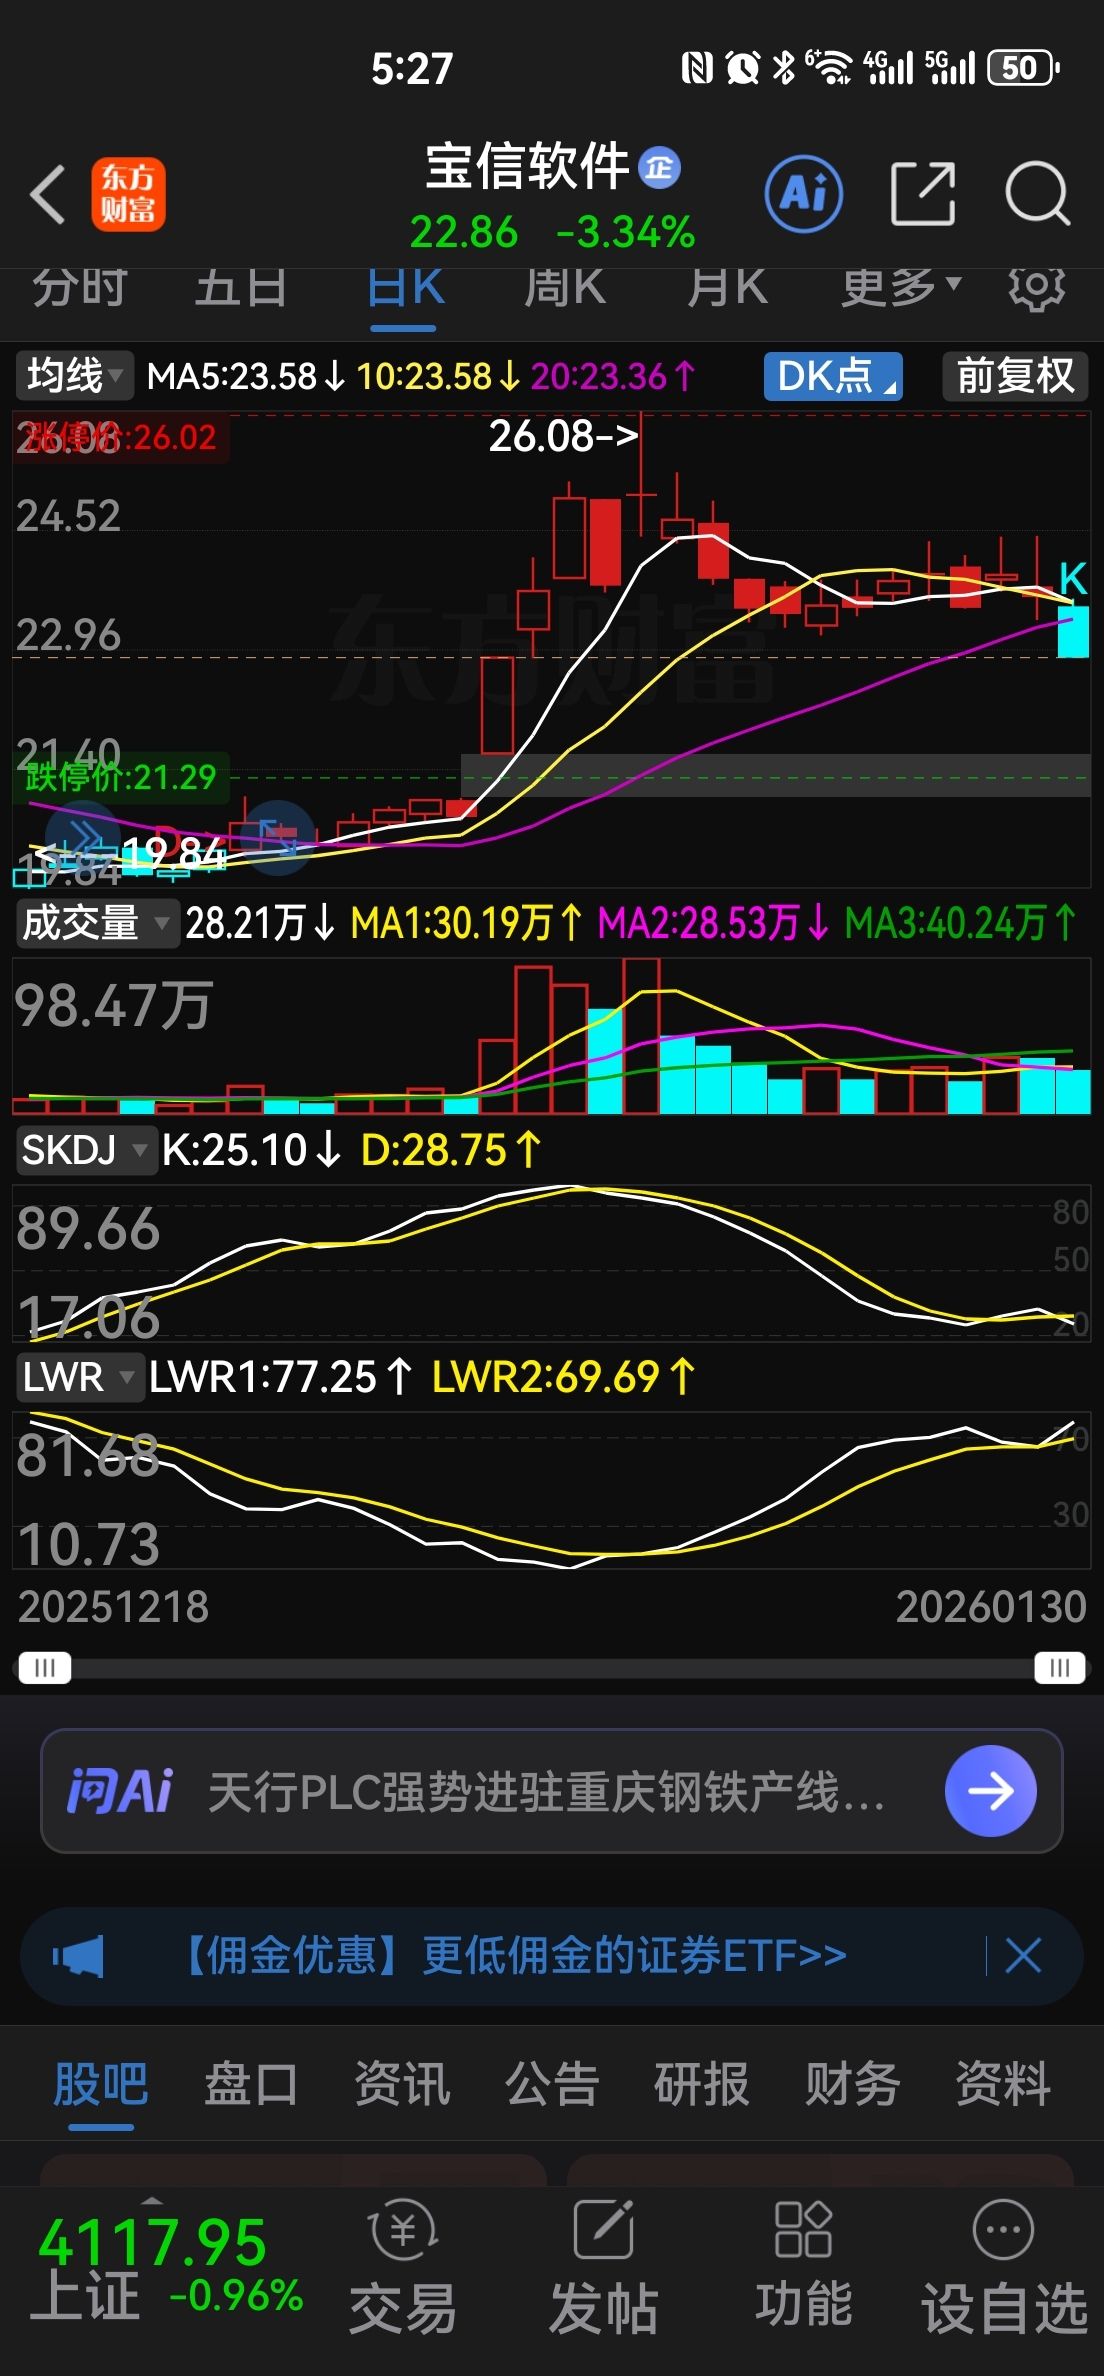Tap the 问Ai arrow send button

coord(990,1791)
